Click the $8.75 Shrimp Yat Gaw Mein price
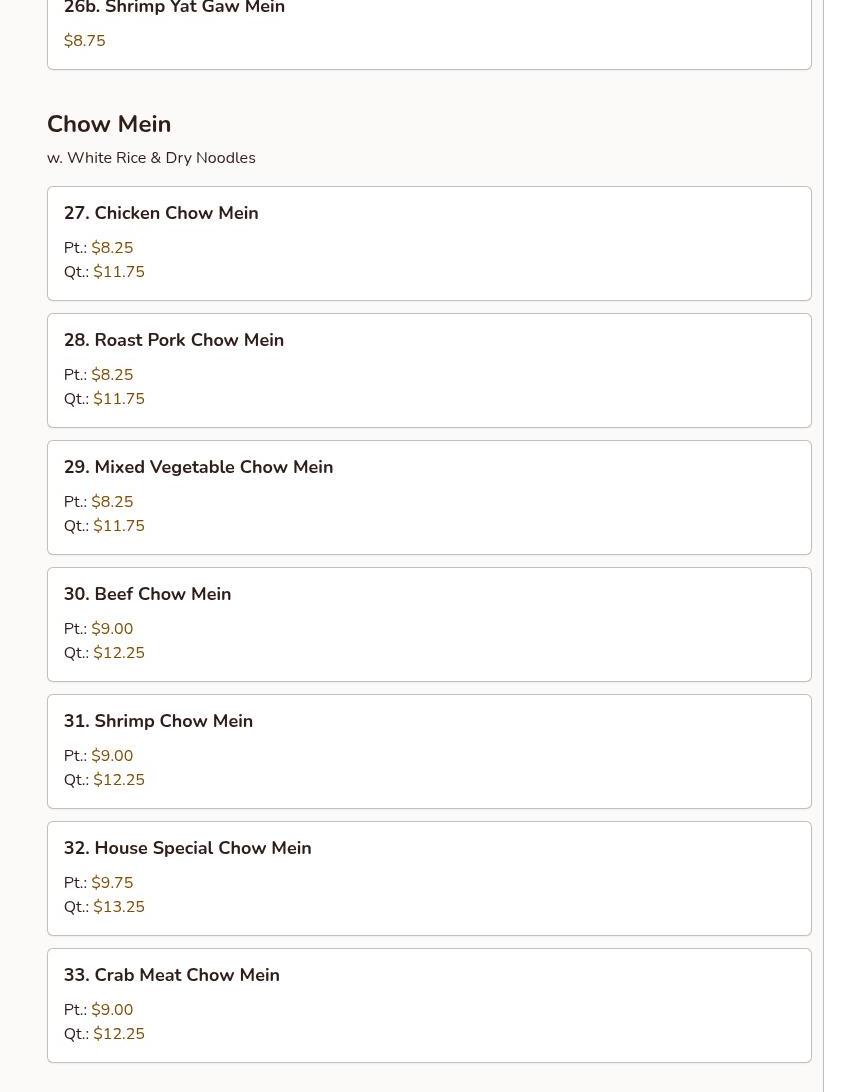The image size is (844, 1092). tap(85, 40)
